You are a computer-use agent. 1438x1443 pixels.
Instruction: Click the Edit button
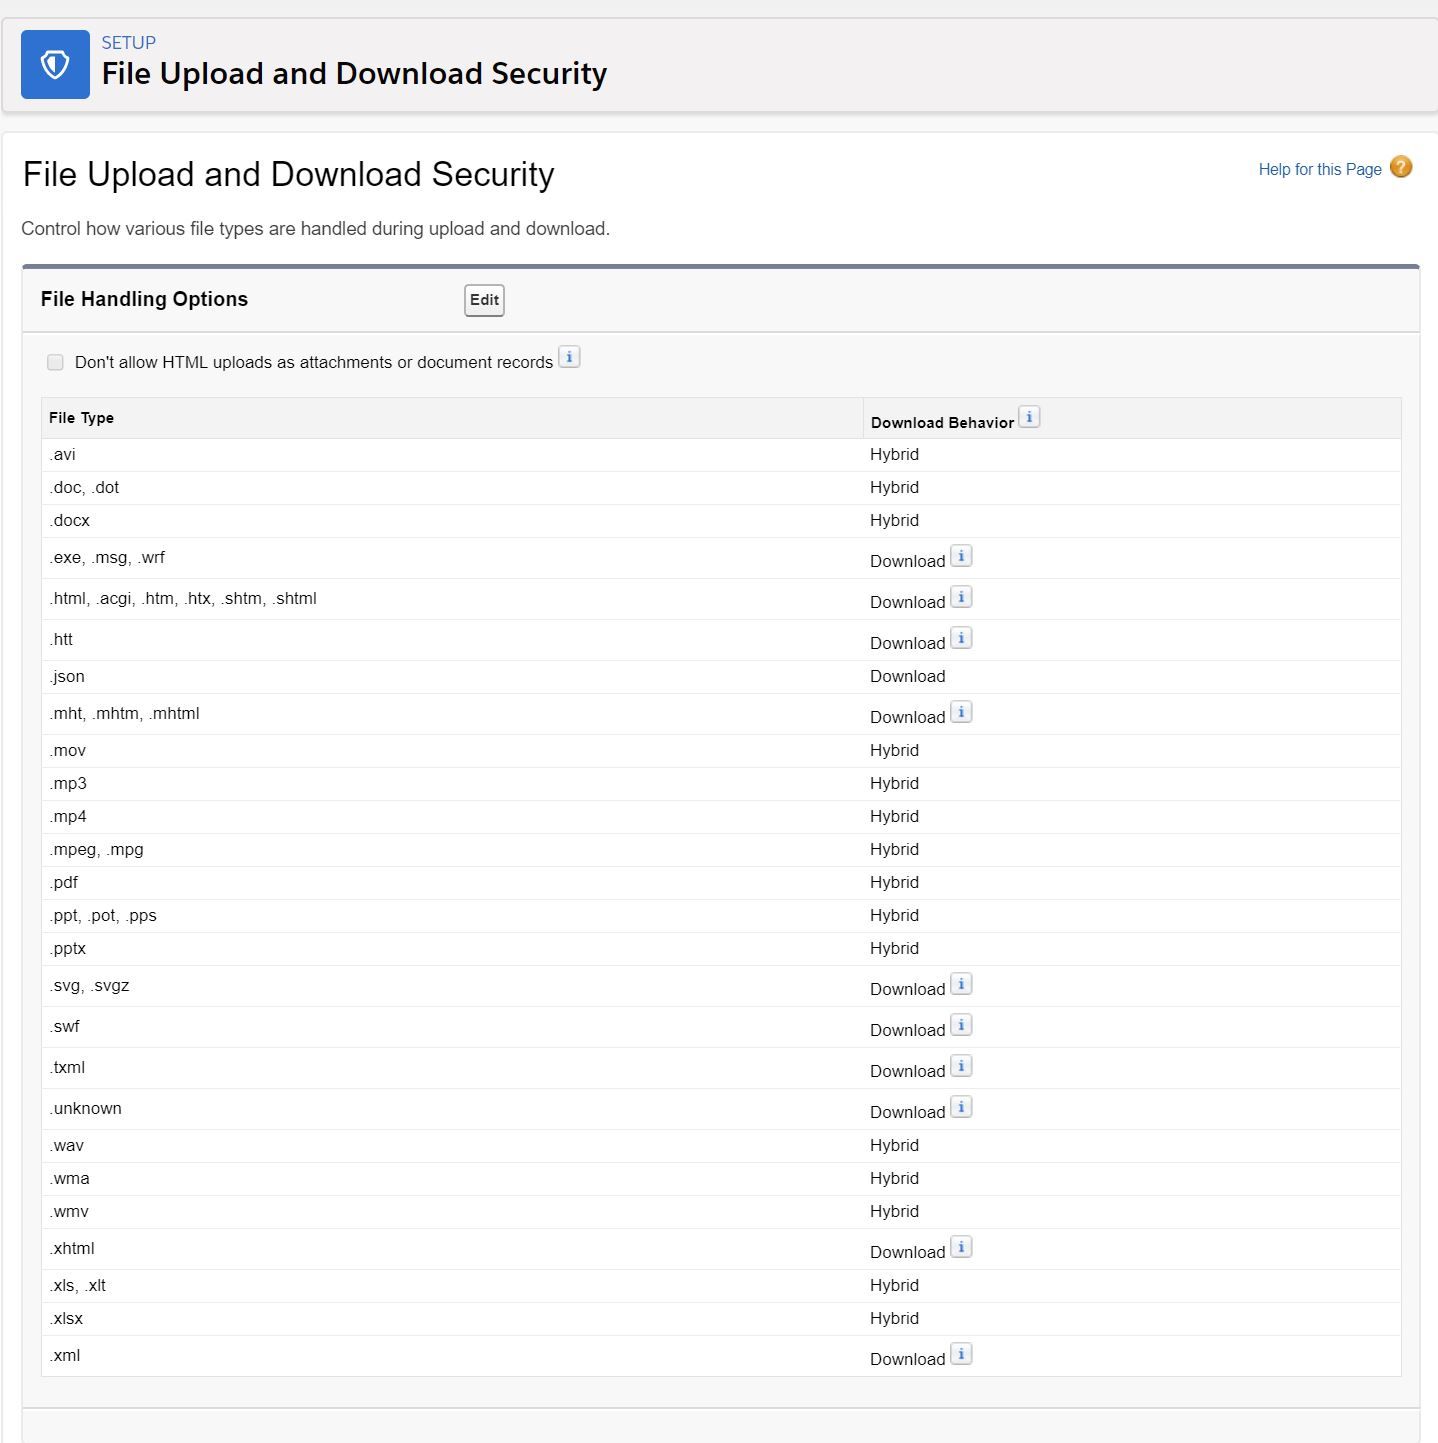tap(484, 300)
